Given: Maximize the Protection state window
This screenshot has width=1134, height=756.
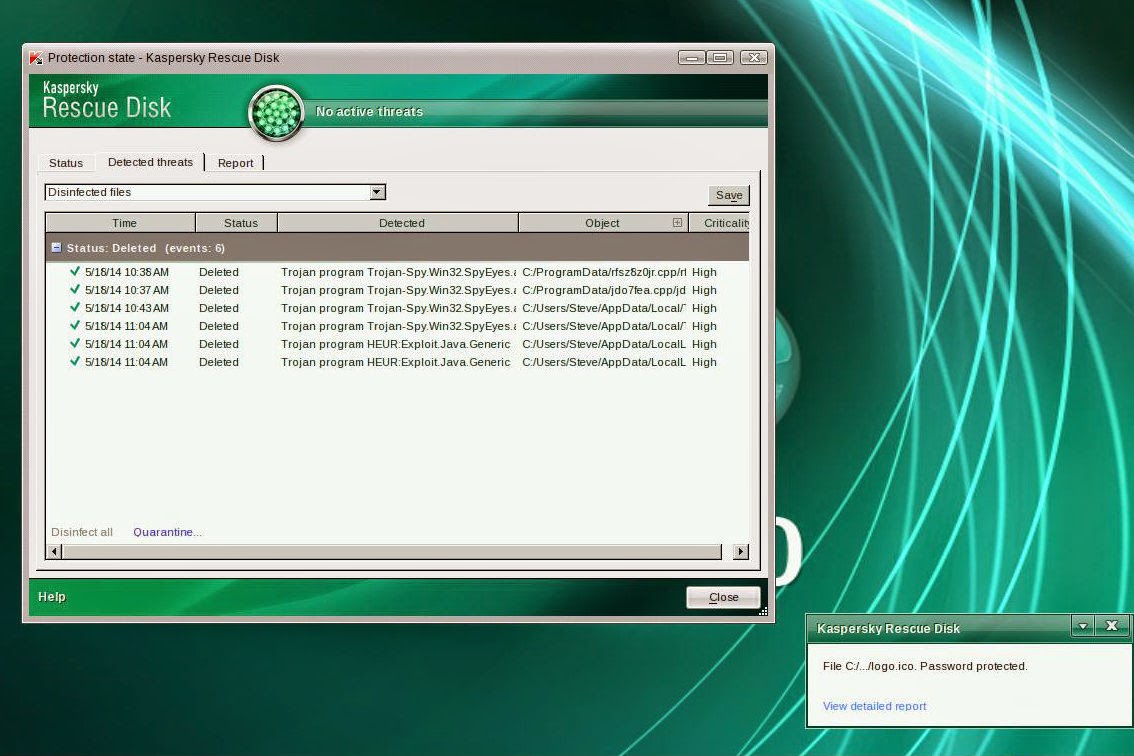Looking at the screenshot, I should 720,57.
